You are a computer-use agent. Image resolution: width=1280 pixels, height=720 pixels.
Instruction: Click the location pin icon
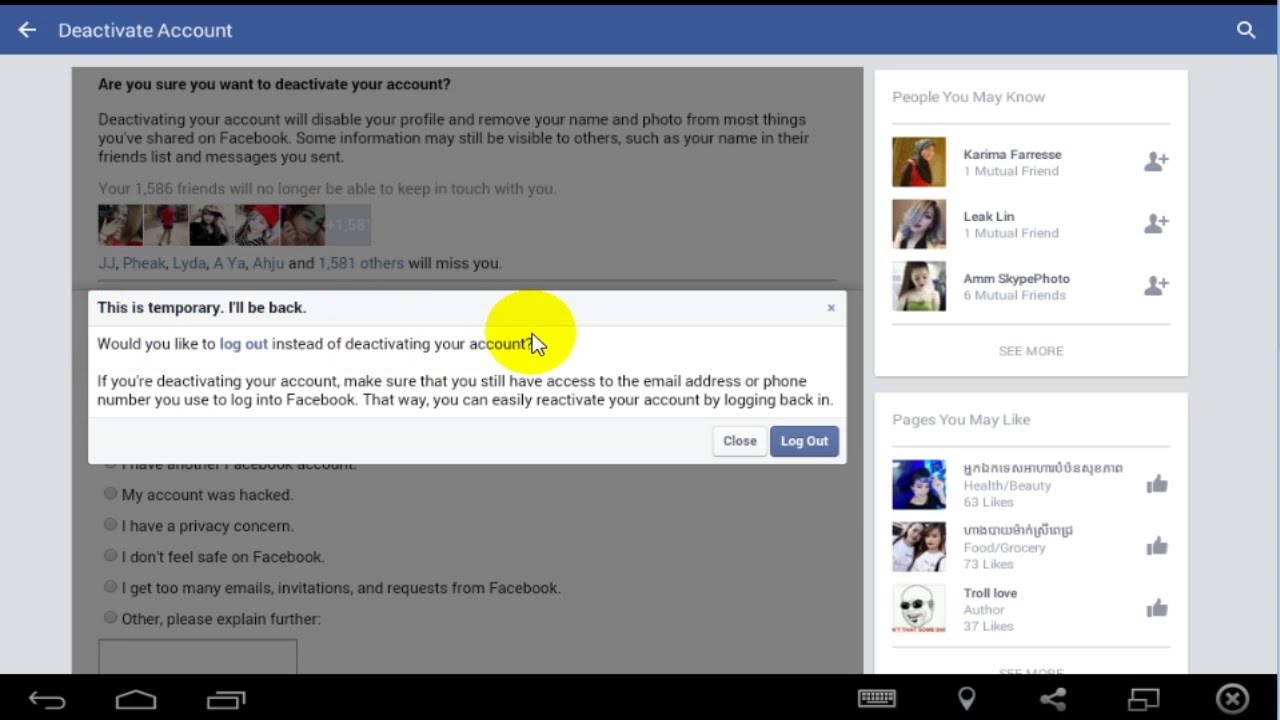tap(967, 698)
